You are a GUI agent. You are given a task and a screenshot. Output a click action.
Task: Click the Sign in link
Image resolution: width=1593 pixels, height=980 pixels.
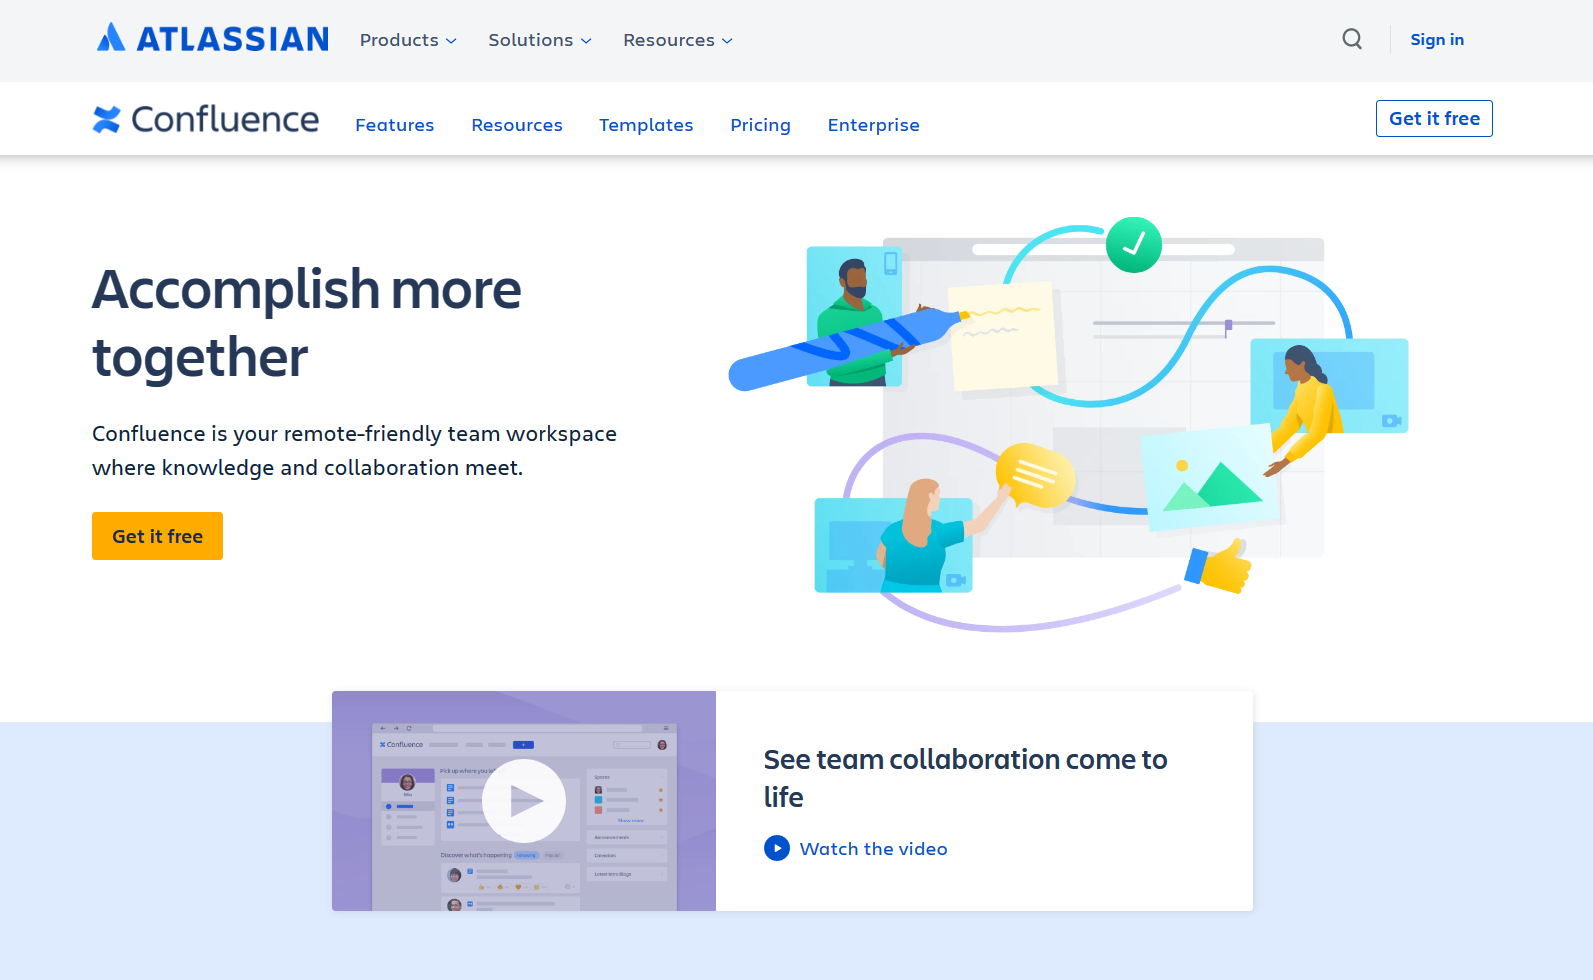(1437, 40)
